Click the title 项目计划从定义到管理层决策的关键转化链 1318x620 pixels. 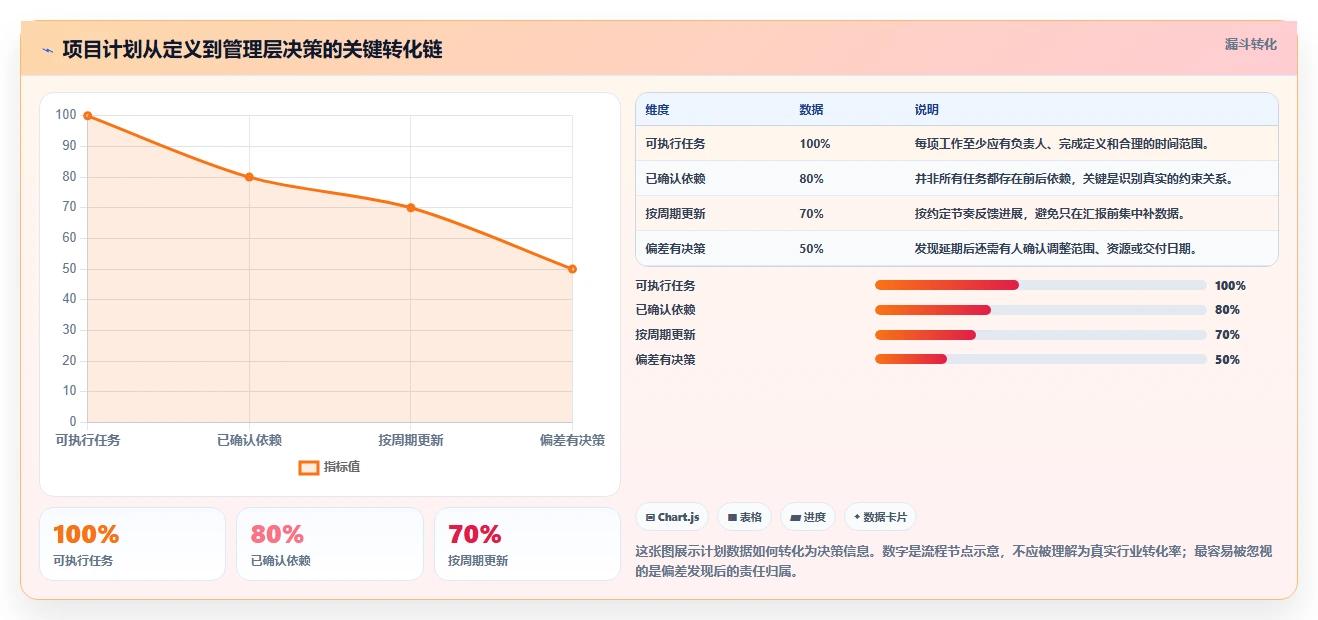pyautogui.click(x=252, y=50)
